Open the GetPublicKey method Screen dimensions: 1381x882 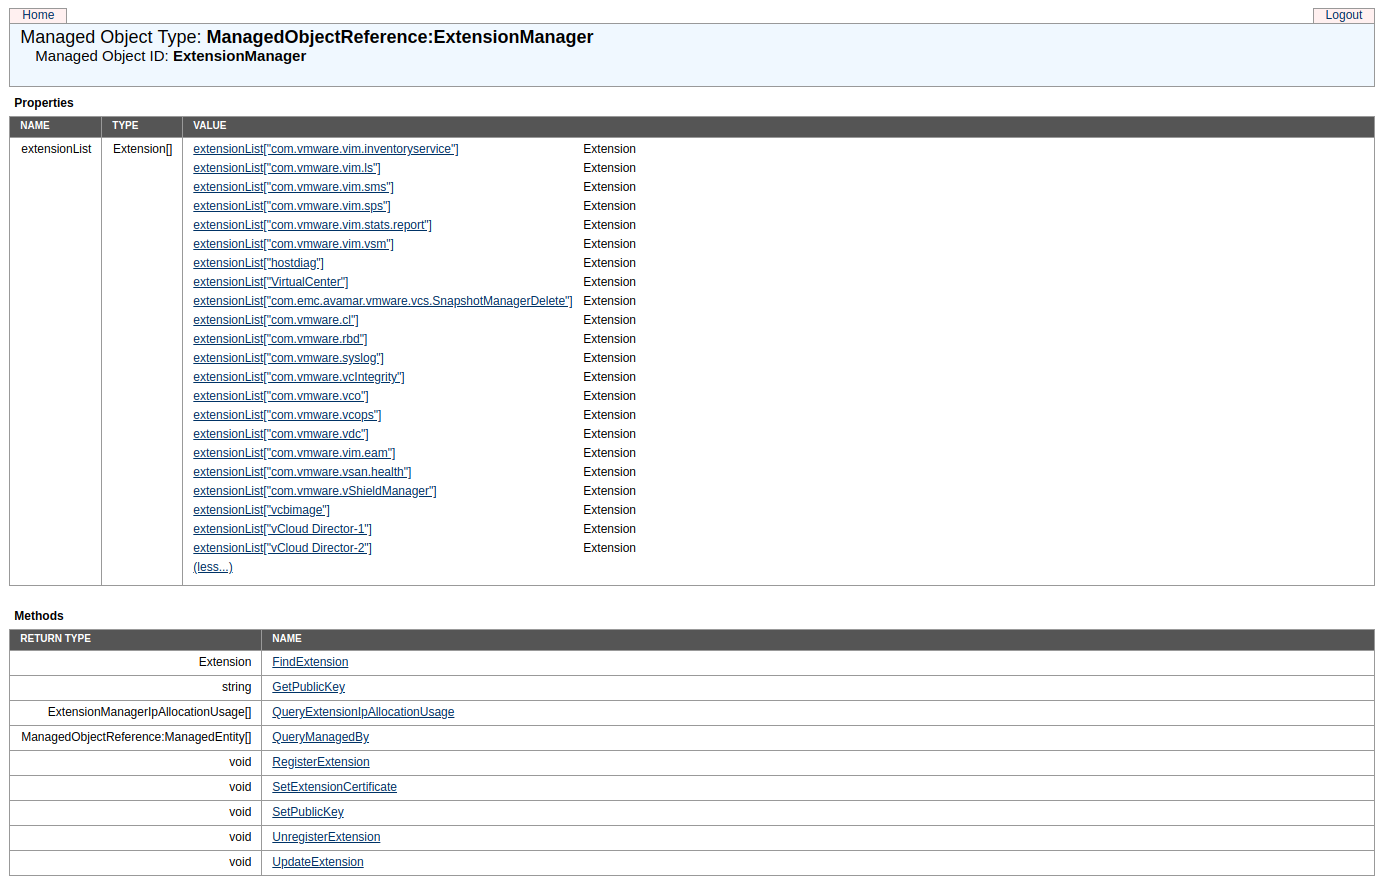308,687
